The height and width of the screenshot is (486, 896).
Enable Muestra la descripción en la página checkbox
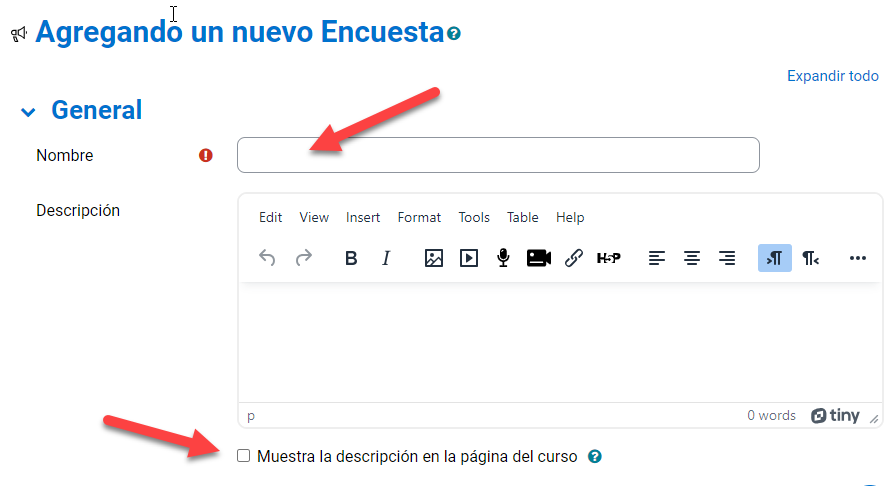(243, 456)
